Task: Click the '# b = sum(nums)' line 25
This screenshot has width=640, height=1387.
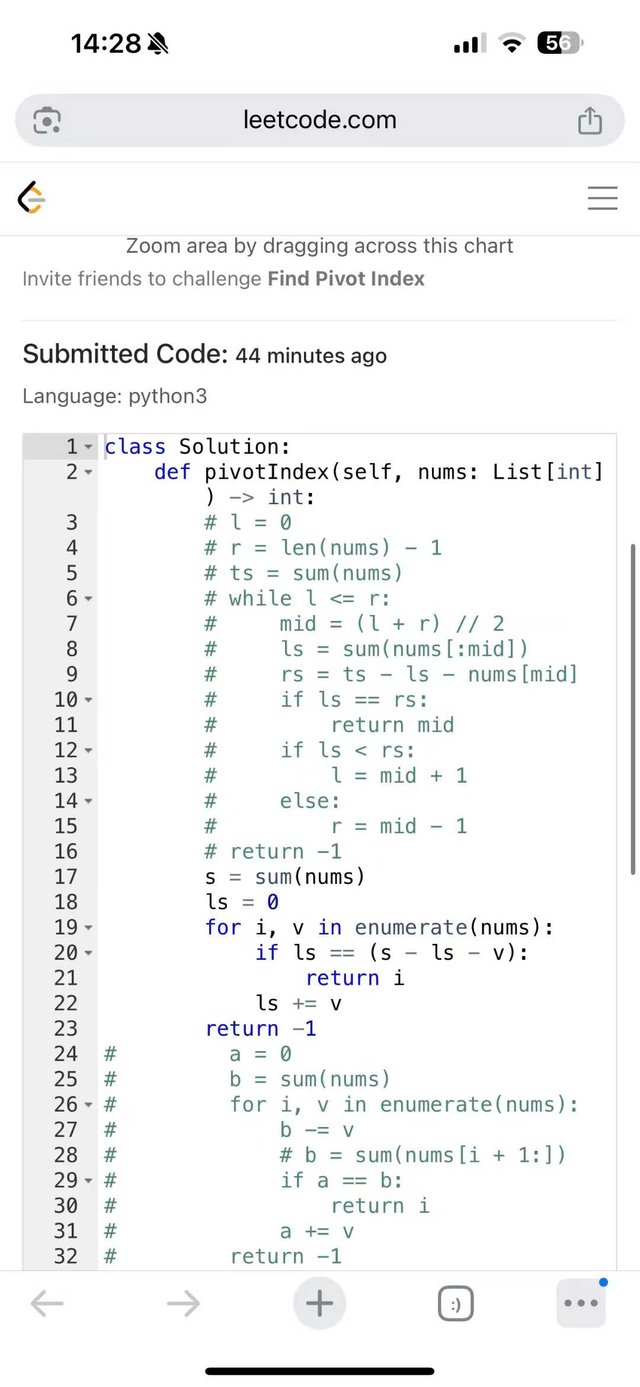Action: (x=248, y=1079)
